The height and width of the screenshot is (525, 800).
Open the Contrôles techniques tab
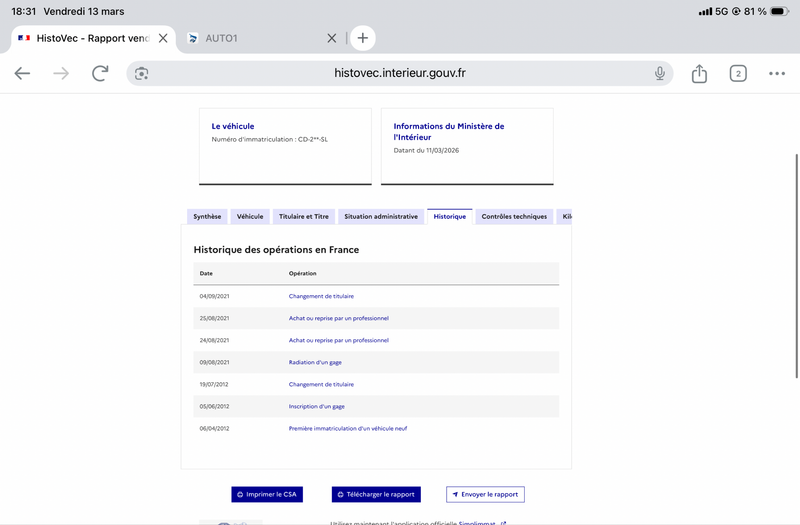click(x=514, y=216)
